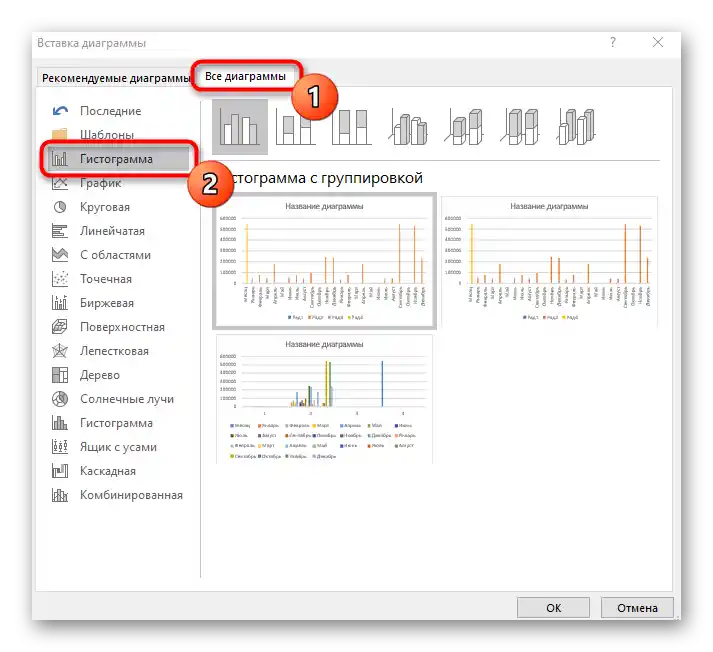Screen dimensions: 713x652
Task: Open the Комбинированная combo chart category
Action: tap(117, 495)
